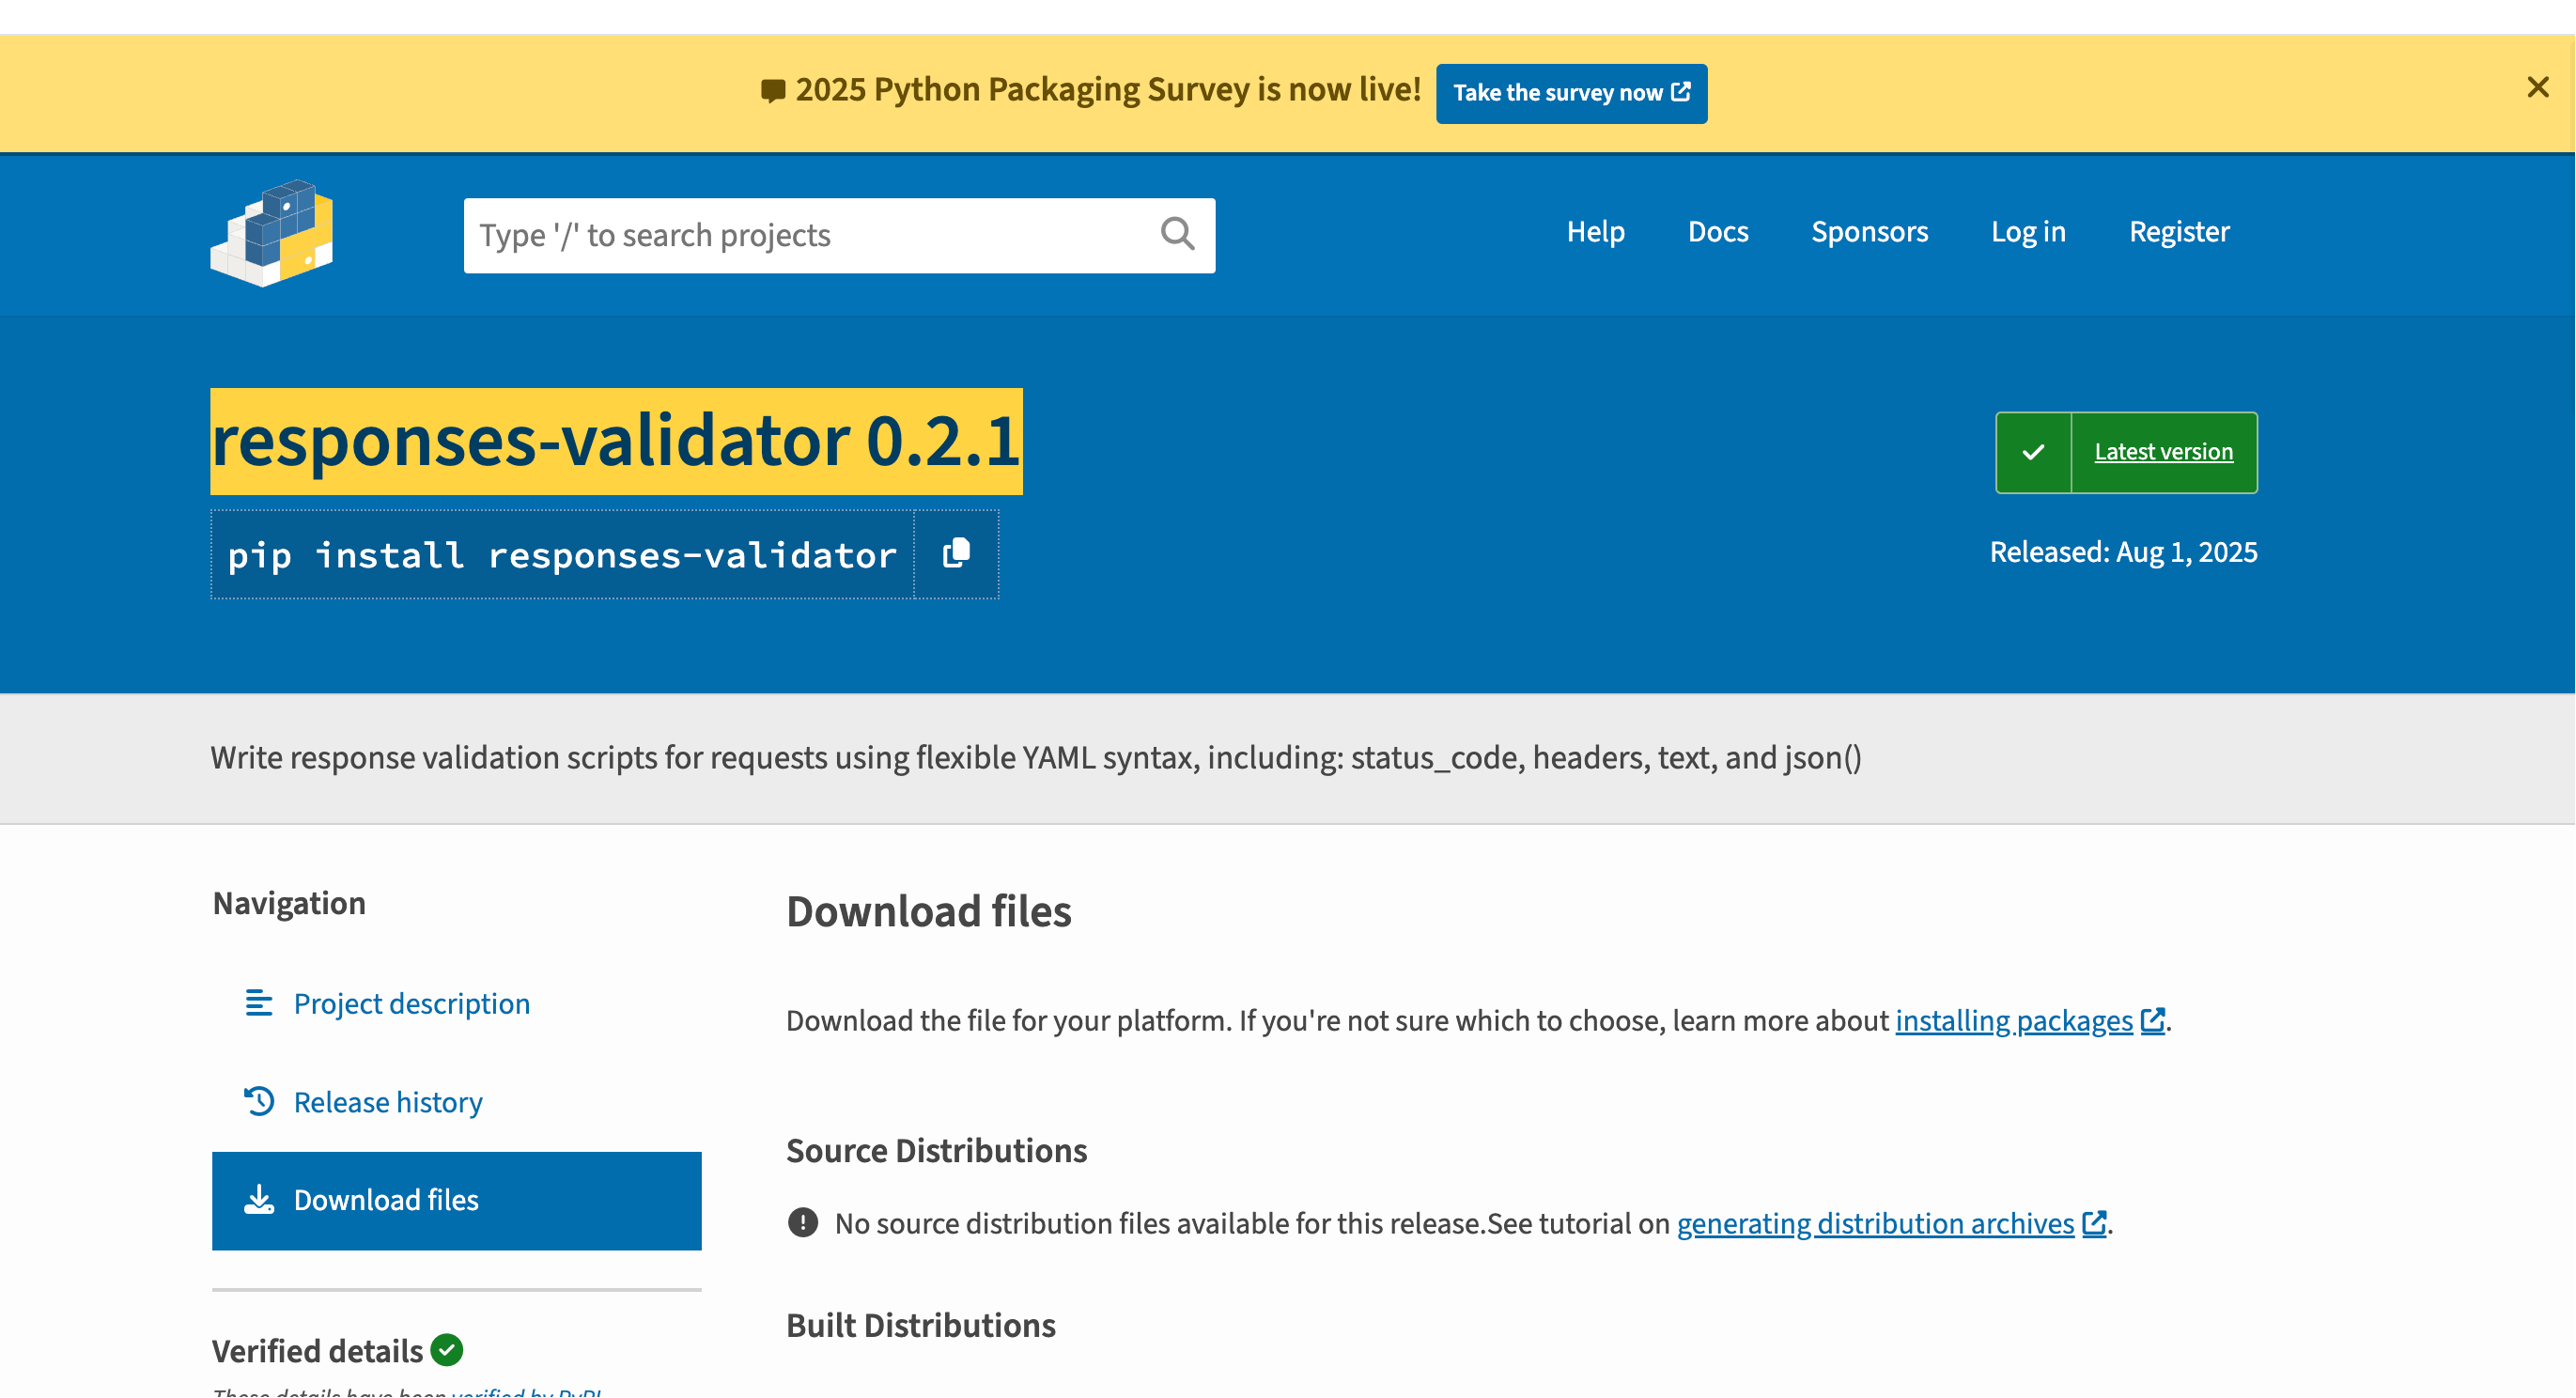This screenshot has width=2576, height=1398.
Task: Copy the pip install command to clipboard
Action: click(x=956, y=554)
